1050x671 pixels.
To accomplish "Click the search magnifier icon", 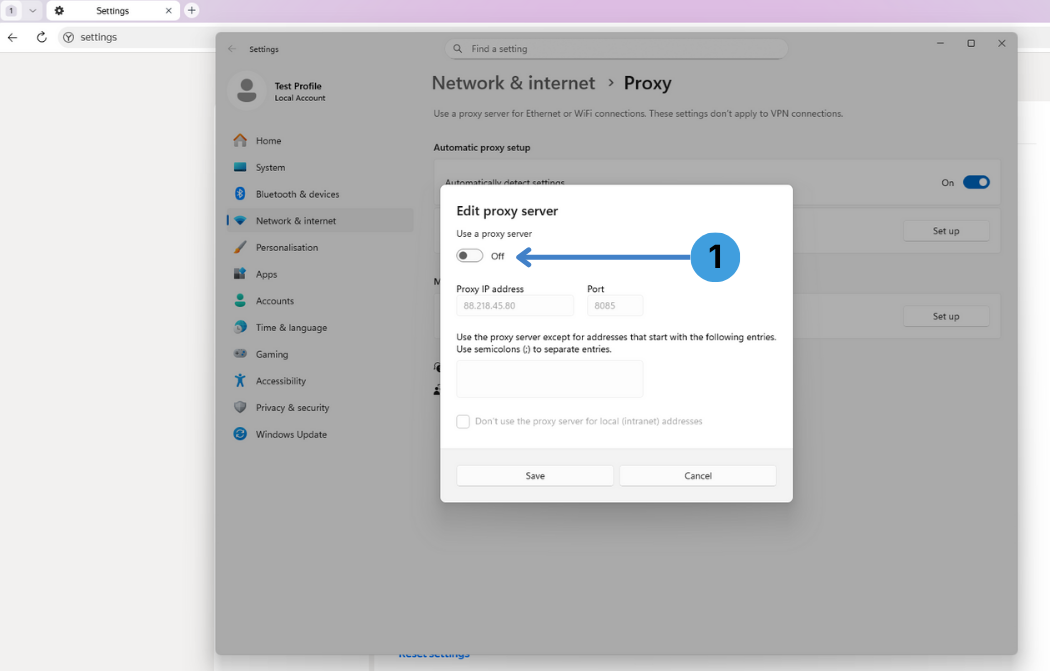I will click(x=458, y=49).
